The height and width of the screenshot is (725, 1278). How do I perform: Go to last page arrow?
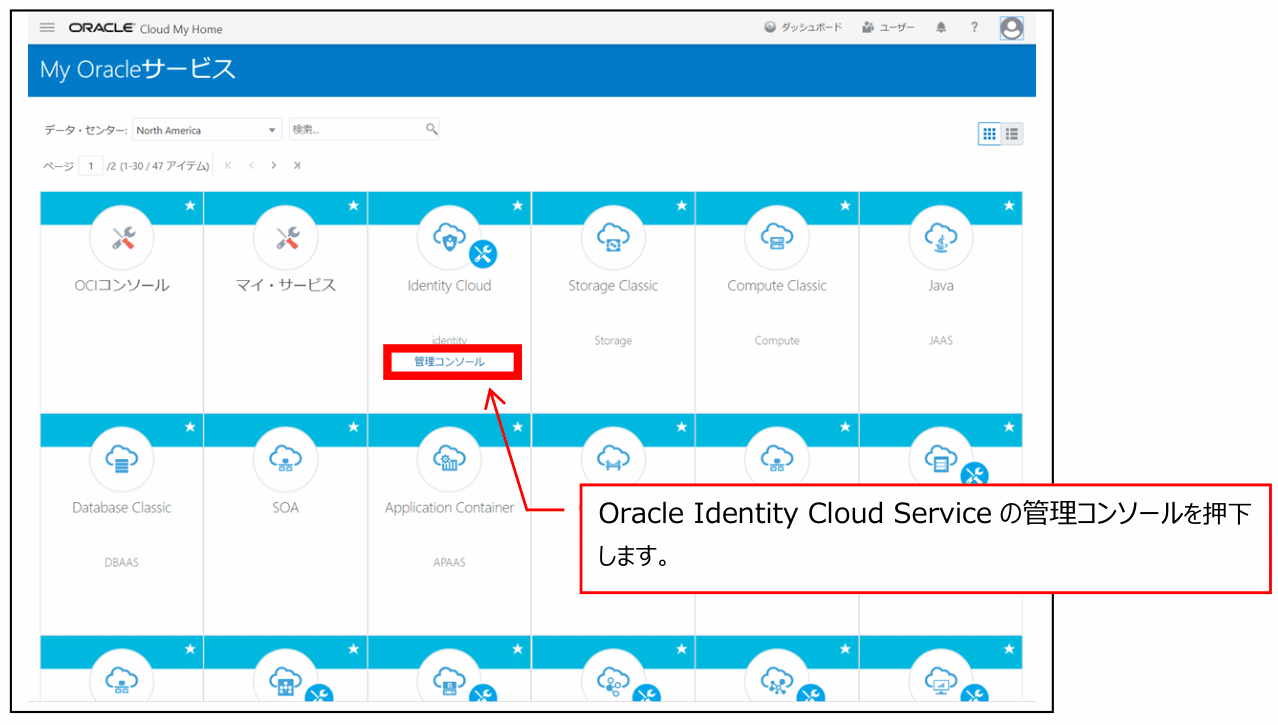pos(297,165)
